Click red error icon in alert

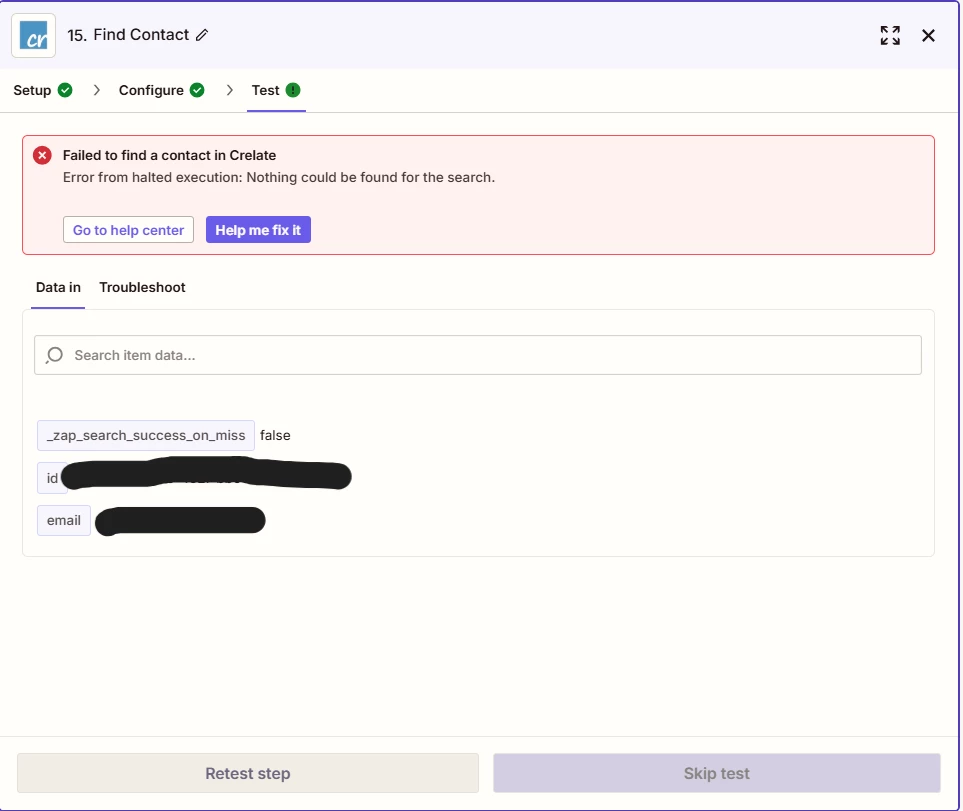coord(42,155)
